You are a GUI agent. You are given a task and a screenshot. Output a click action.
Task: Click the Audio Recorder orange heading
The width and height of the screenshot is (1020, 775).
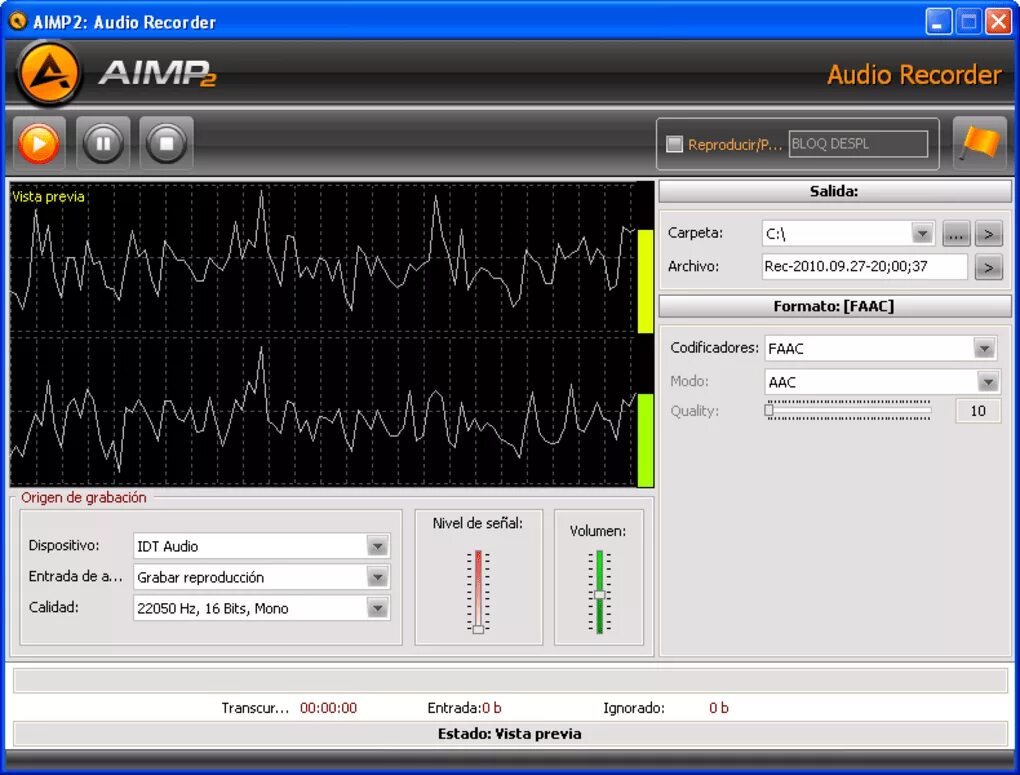coord(914,75)
